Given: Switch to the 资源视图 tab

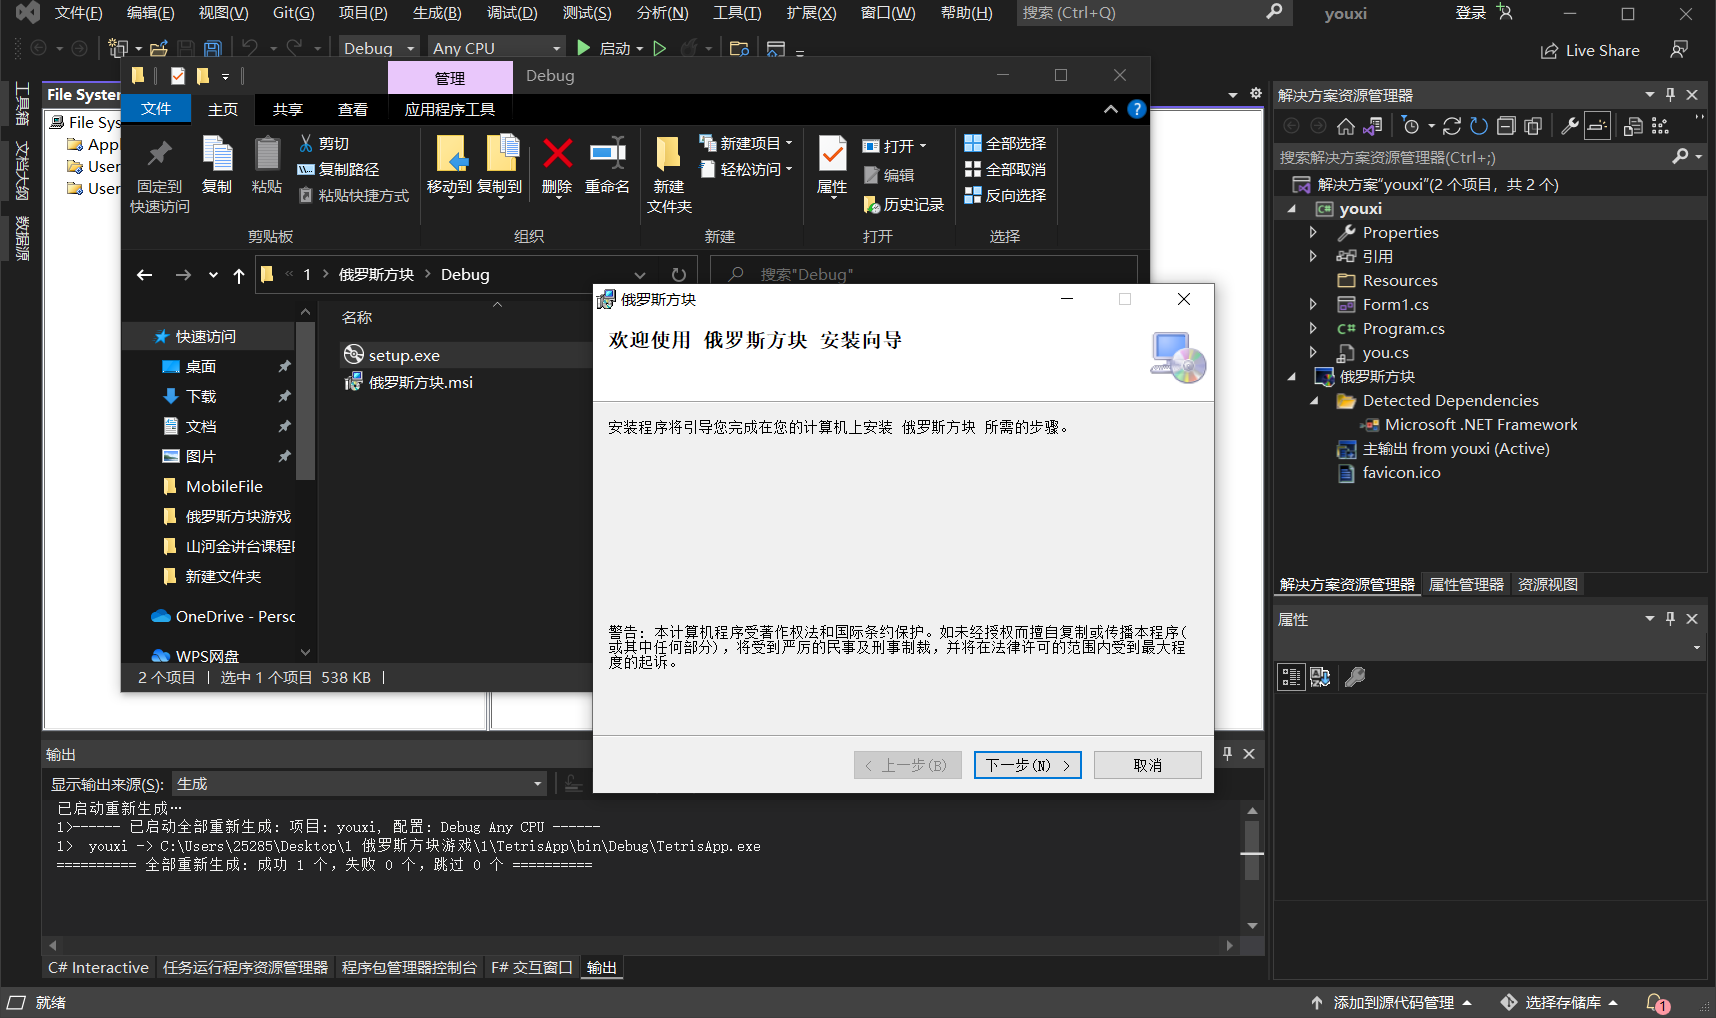Looking at the screenshot, I should (x=1548, y=584).
